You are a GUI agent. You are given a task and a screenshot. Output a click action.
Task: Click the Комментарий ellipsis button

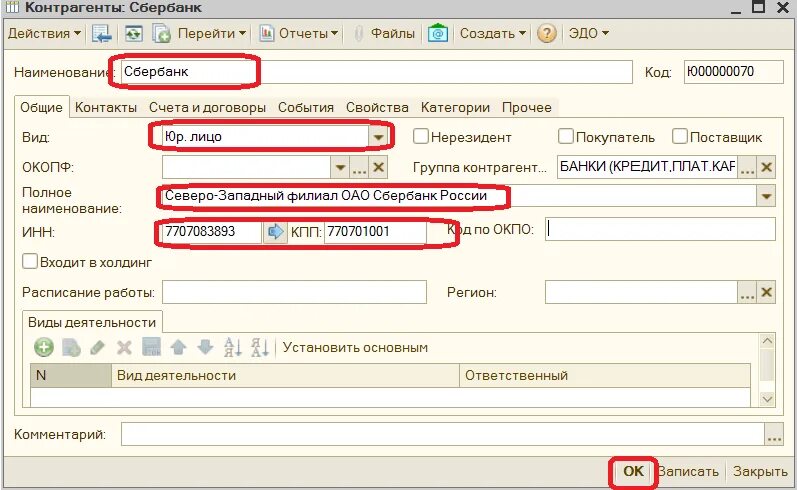pyautogui.click(x=774, y=435)
